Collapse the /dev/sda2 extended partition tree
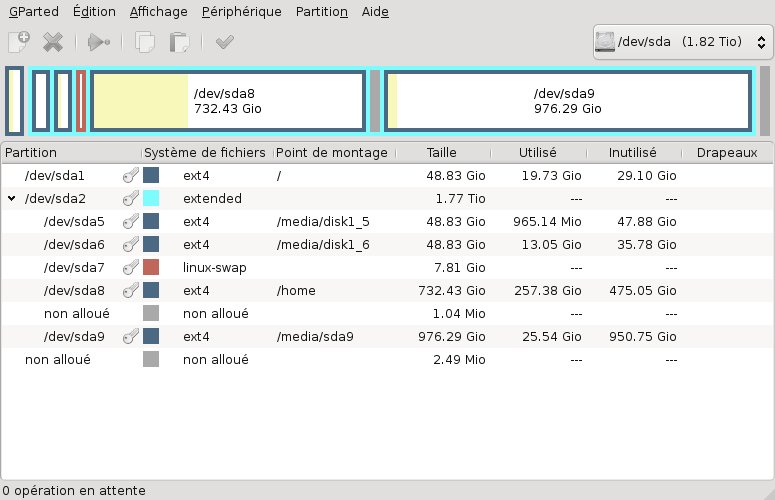 click(x=12, y=199)
